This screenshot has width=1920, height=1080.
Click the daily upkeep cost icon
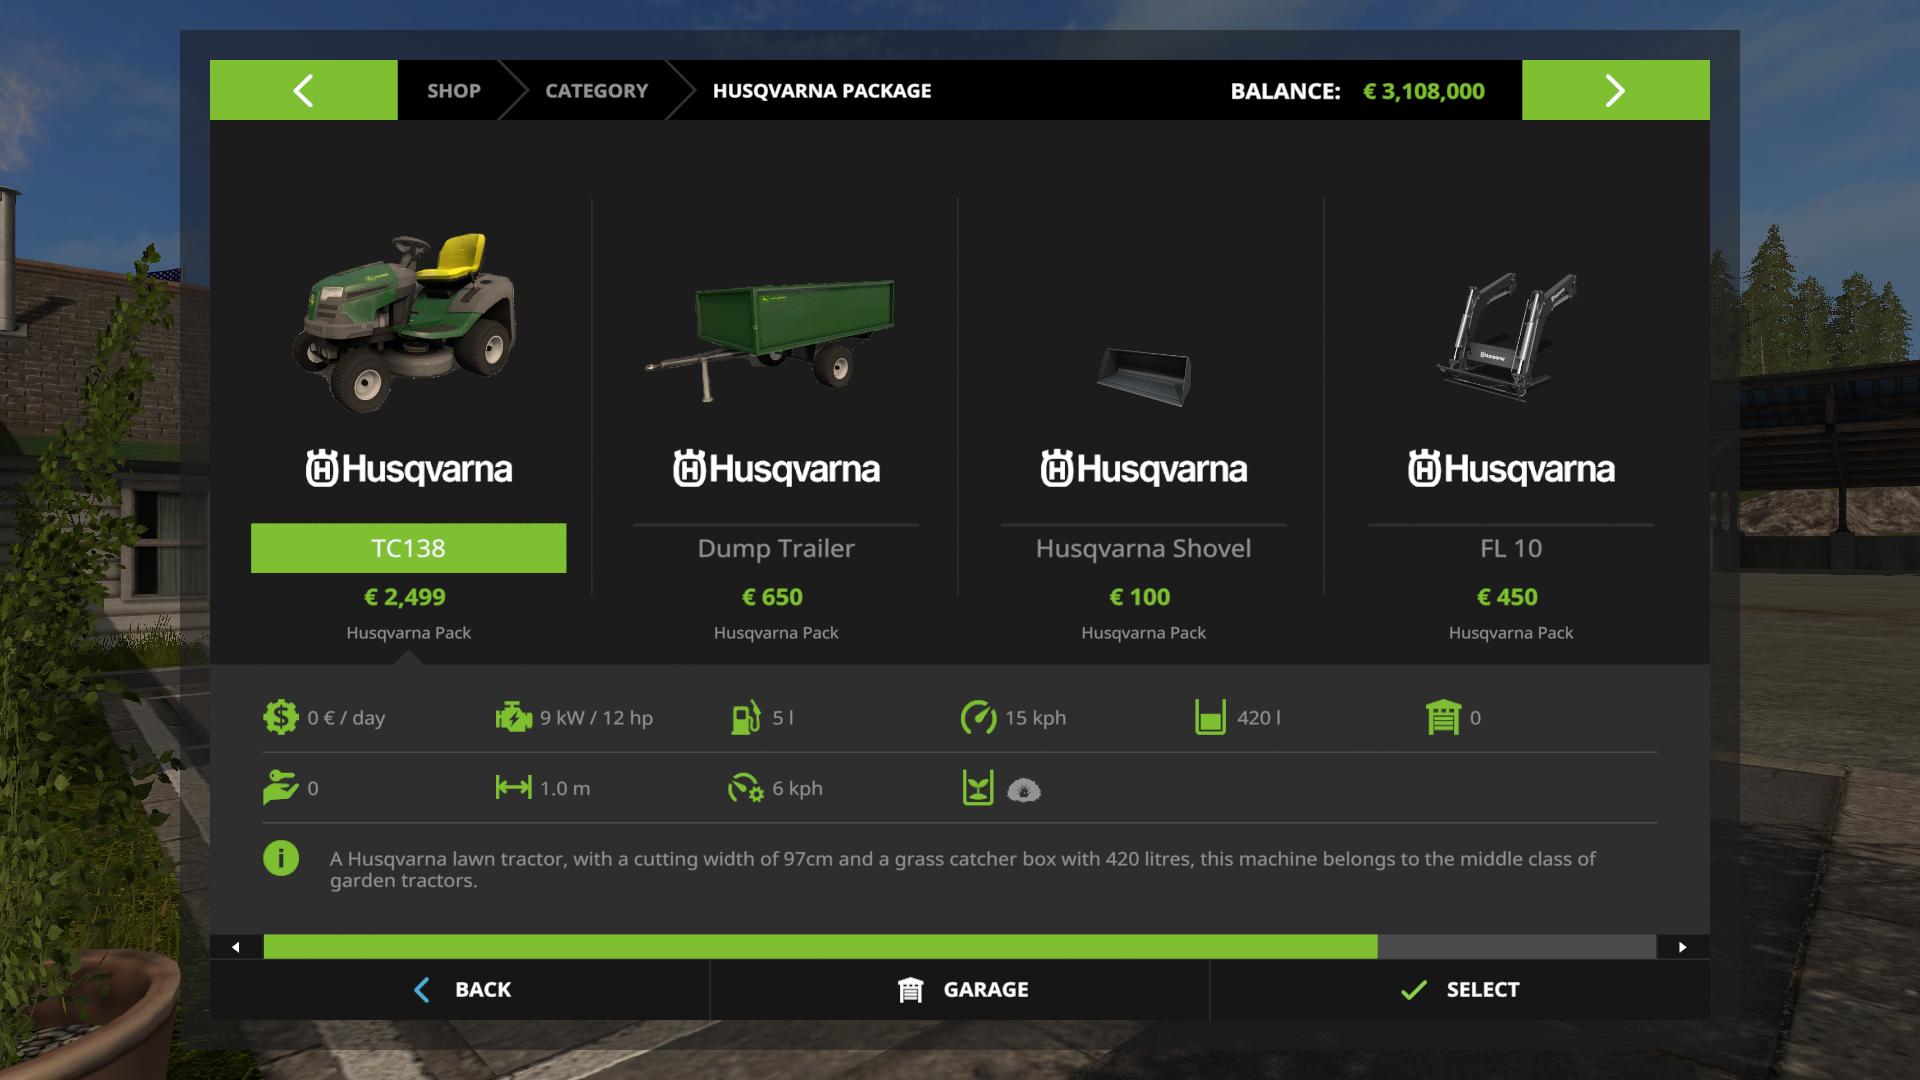[x=280, y=717]
